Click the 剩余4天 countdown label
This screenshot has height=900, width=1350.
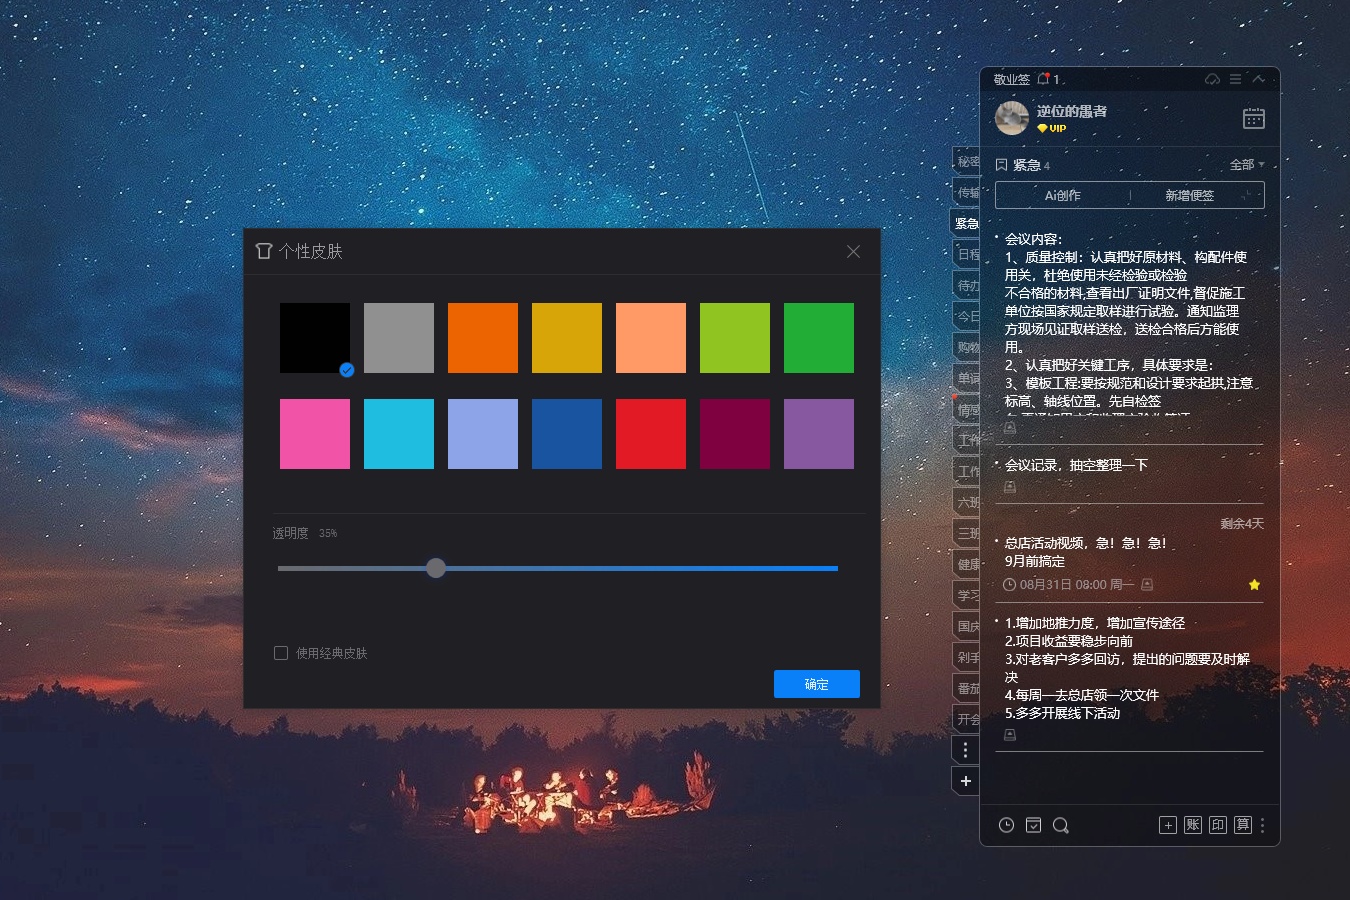(x=1242, y=523)
